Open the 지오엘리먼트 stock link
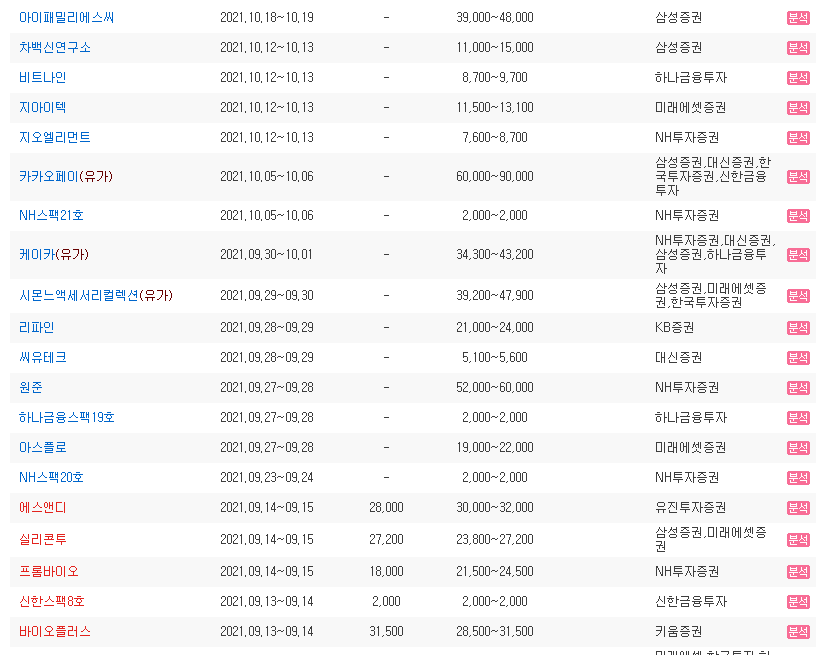The height and width of the screenshot is (655, 819). point(55,137)
